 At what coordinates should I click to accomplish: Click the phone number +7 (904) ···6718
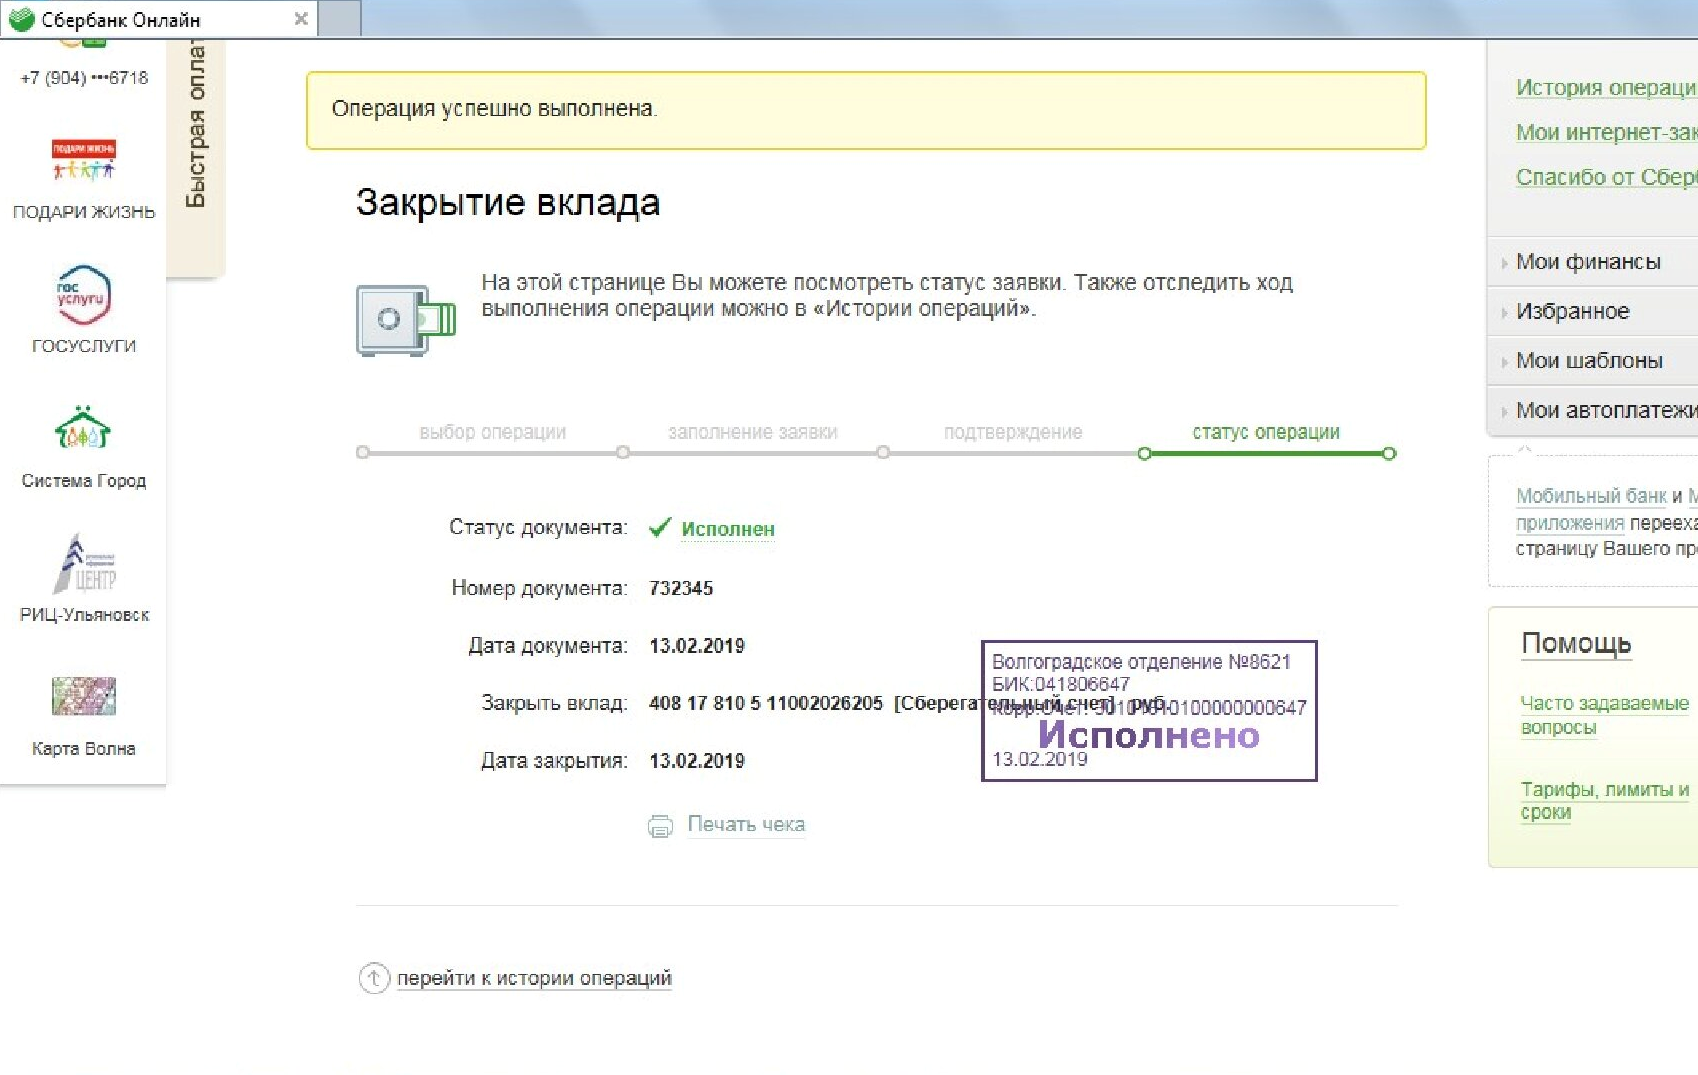click(x=84, y=78)
